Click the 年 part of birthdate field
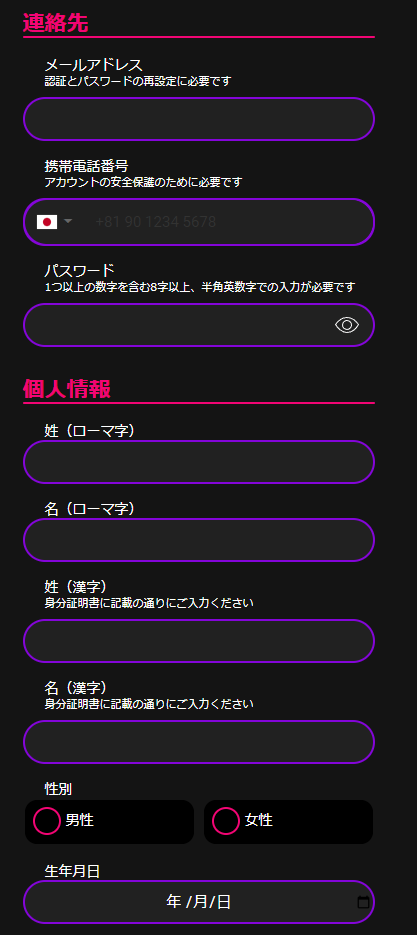 tap(174, 902)
